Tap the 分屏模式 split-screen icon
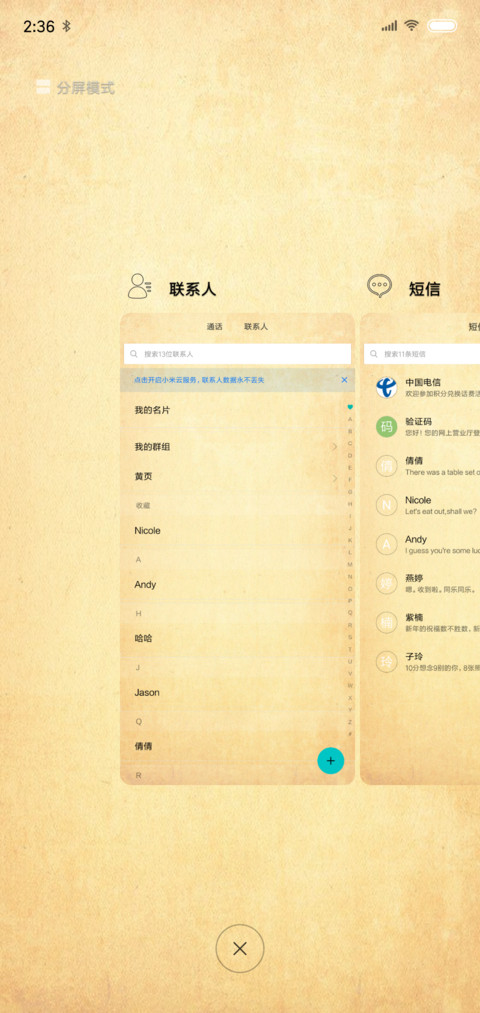The image size is (480, 1013). coord(43,87)
